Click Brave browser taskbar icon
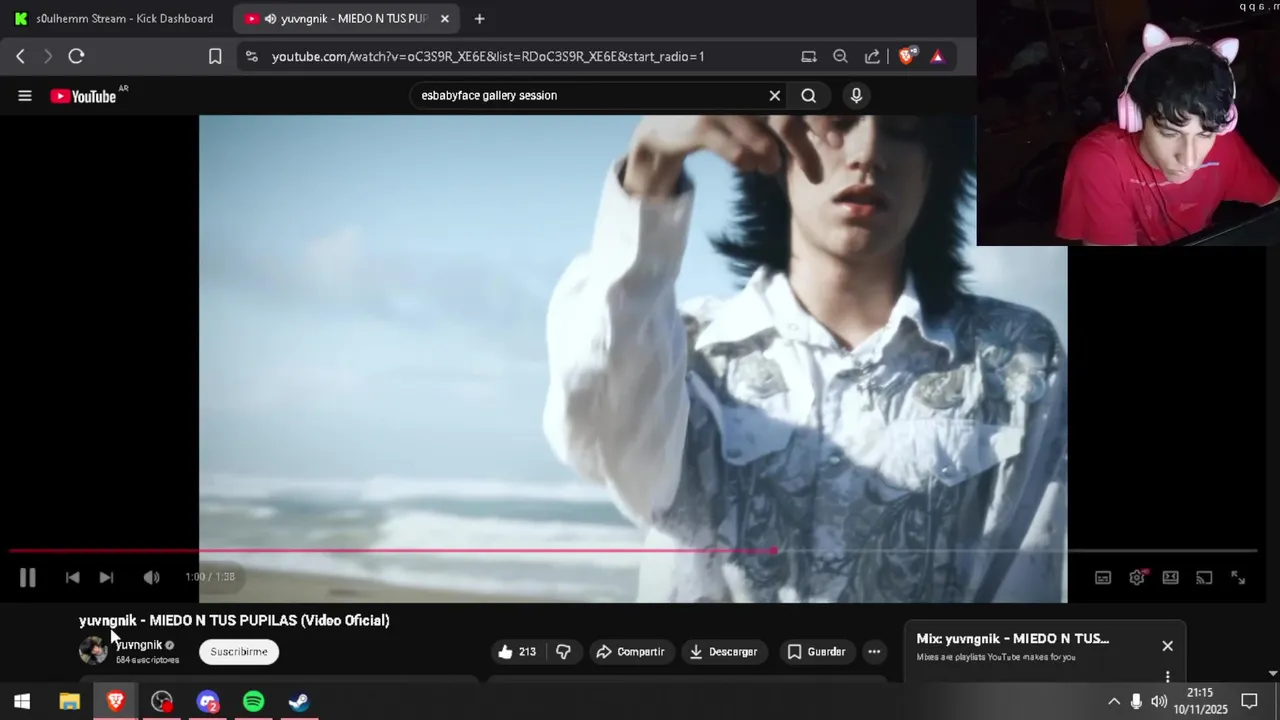The width and height of the screenshot is (1280, 720). coord(116,702)
